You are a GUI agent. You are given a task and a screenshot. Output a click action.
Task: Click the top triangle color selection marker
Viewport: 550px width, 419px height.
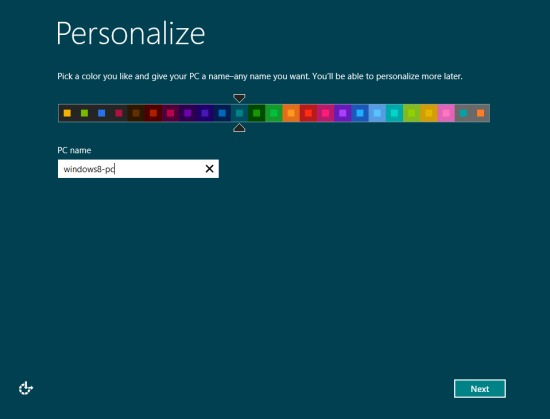tap(239, 98)
